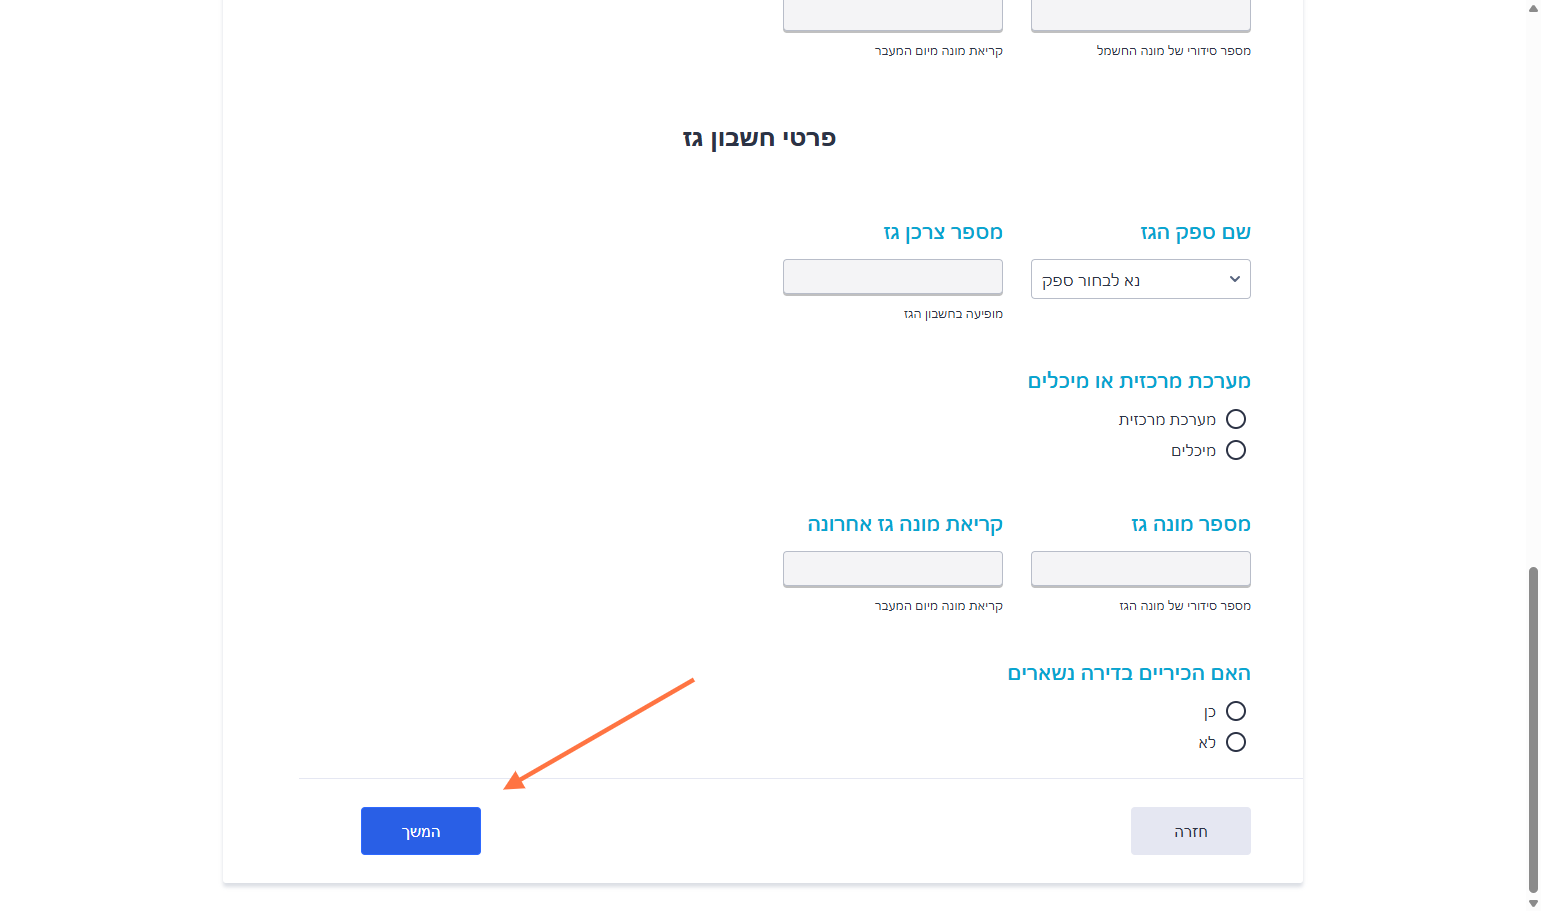The image size is (1541, 911).
Task: Click the פרטי חשבון גז heading
Action: click(759, 138)
